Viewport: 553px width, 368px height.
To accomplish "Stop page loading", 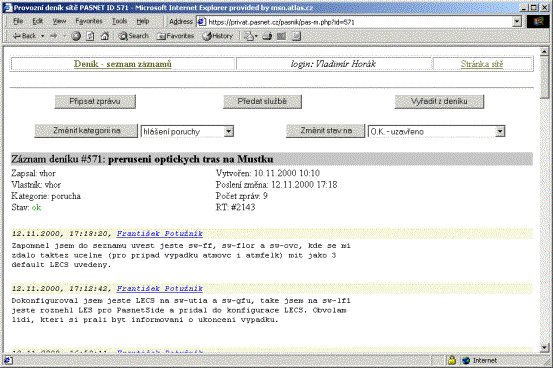I will (76, 36).
